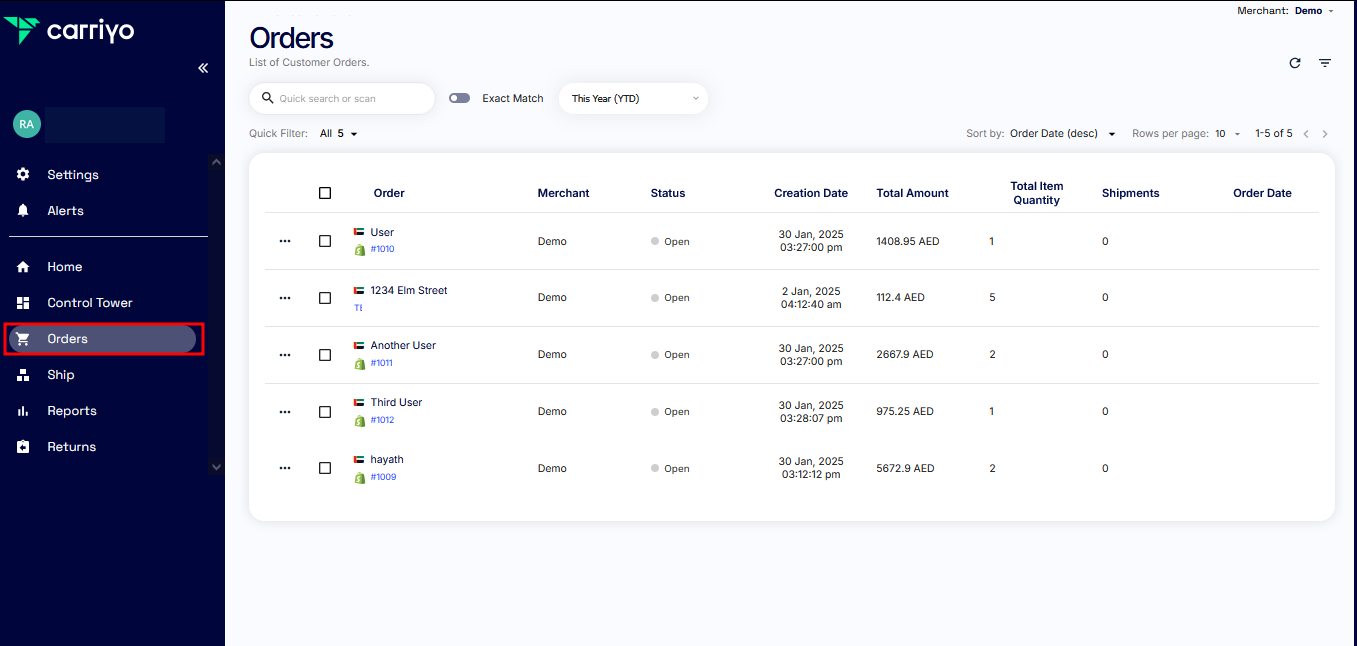The image size is (1357, 646).
Task: Expand Quick Filter All 5 dropdown
Action: coord(339,134)
